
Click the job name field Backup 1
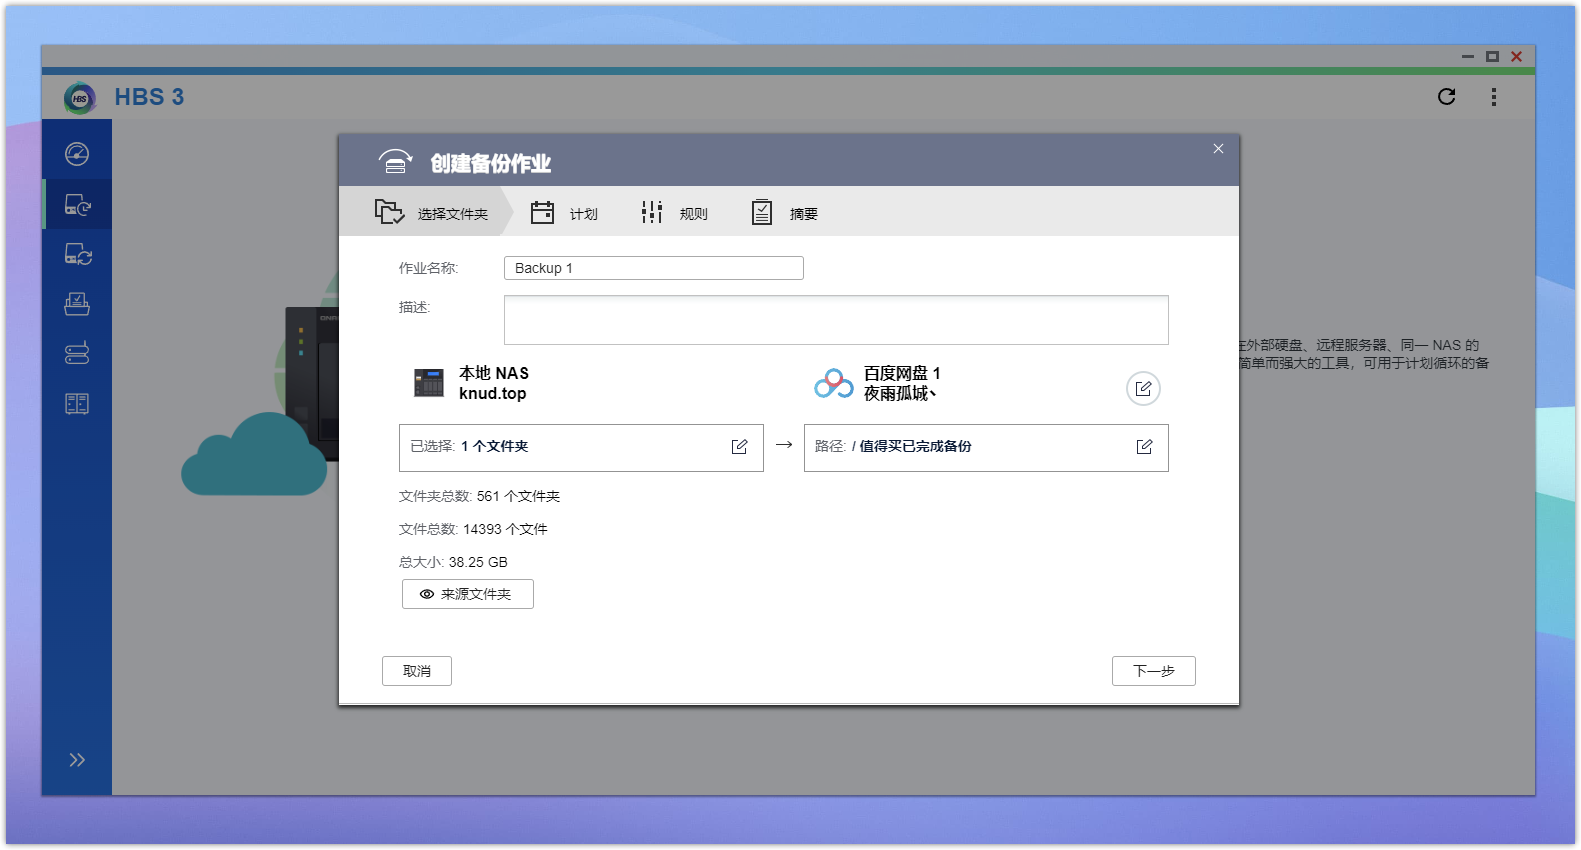[653, 268]
